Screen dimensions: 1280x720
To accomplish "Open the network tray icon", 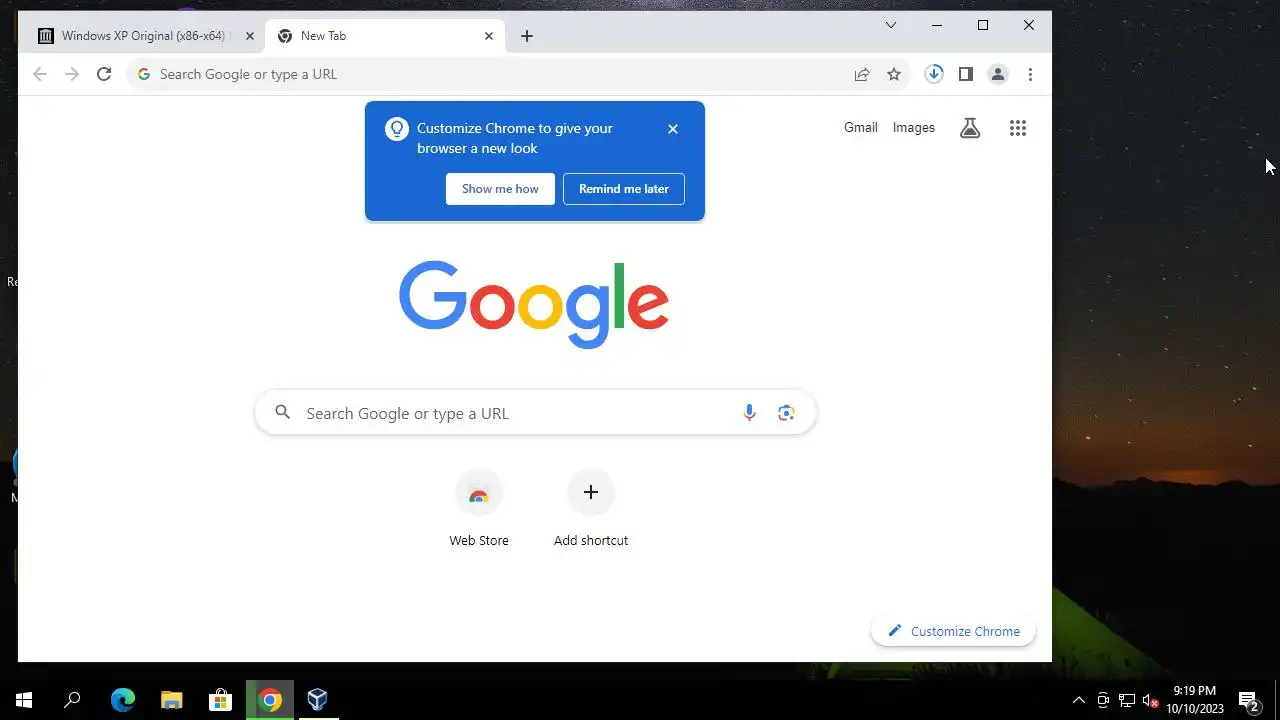I will [x=1127, y=700].
